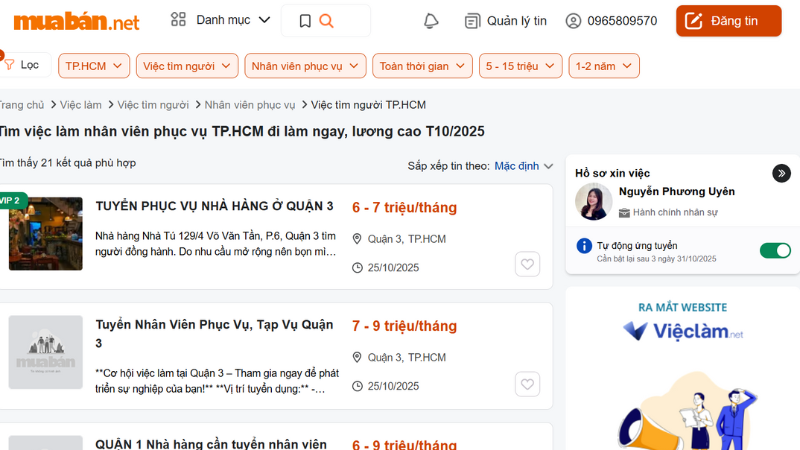This screenshot has width=800, height=450.
Task: Click the user account avatar icon
Action: pos(573,21)
